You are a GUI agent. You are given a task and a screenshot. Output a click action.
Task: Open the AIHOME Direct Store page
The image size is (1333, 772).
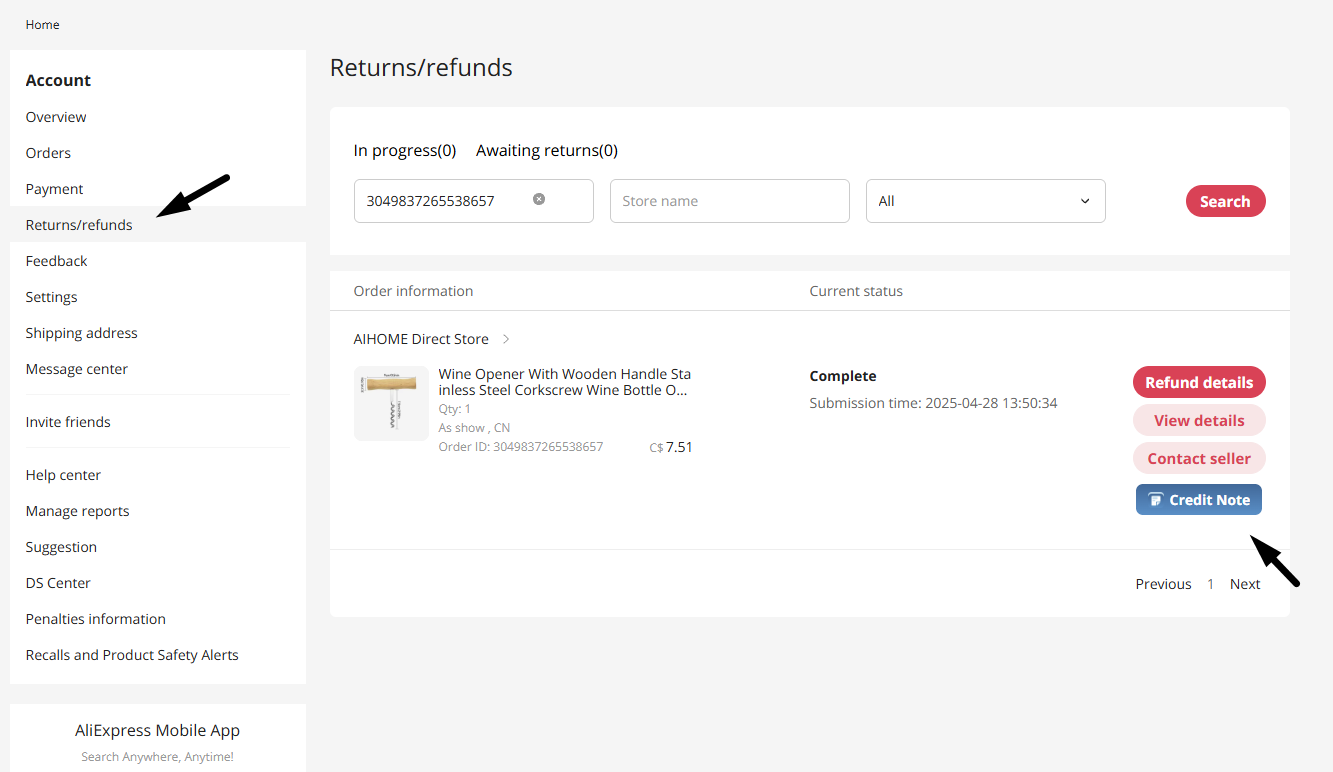pyautogui.click(x=421, y=338)
